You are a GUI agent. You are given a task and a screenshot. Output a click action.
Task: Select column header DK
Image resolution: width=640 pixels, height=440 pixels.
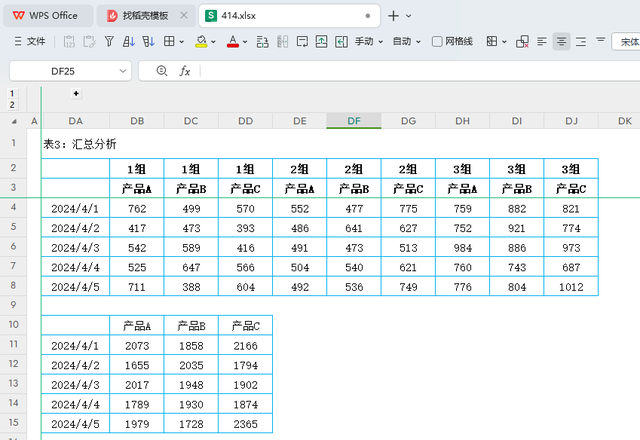[x=624, y=121]
